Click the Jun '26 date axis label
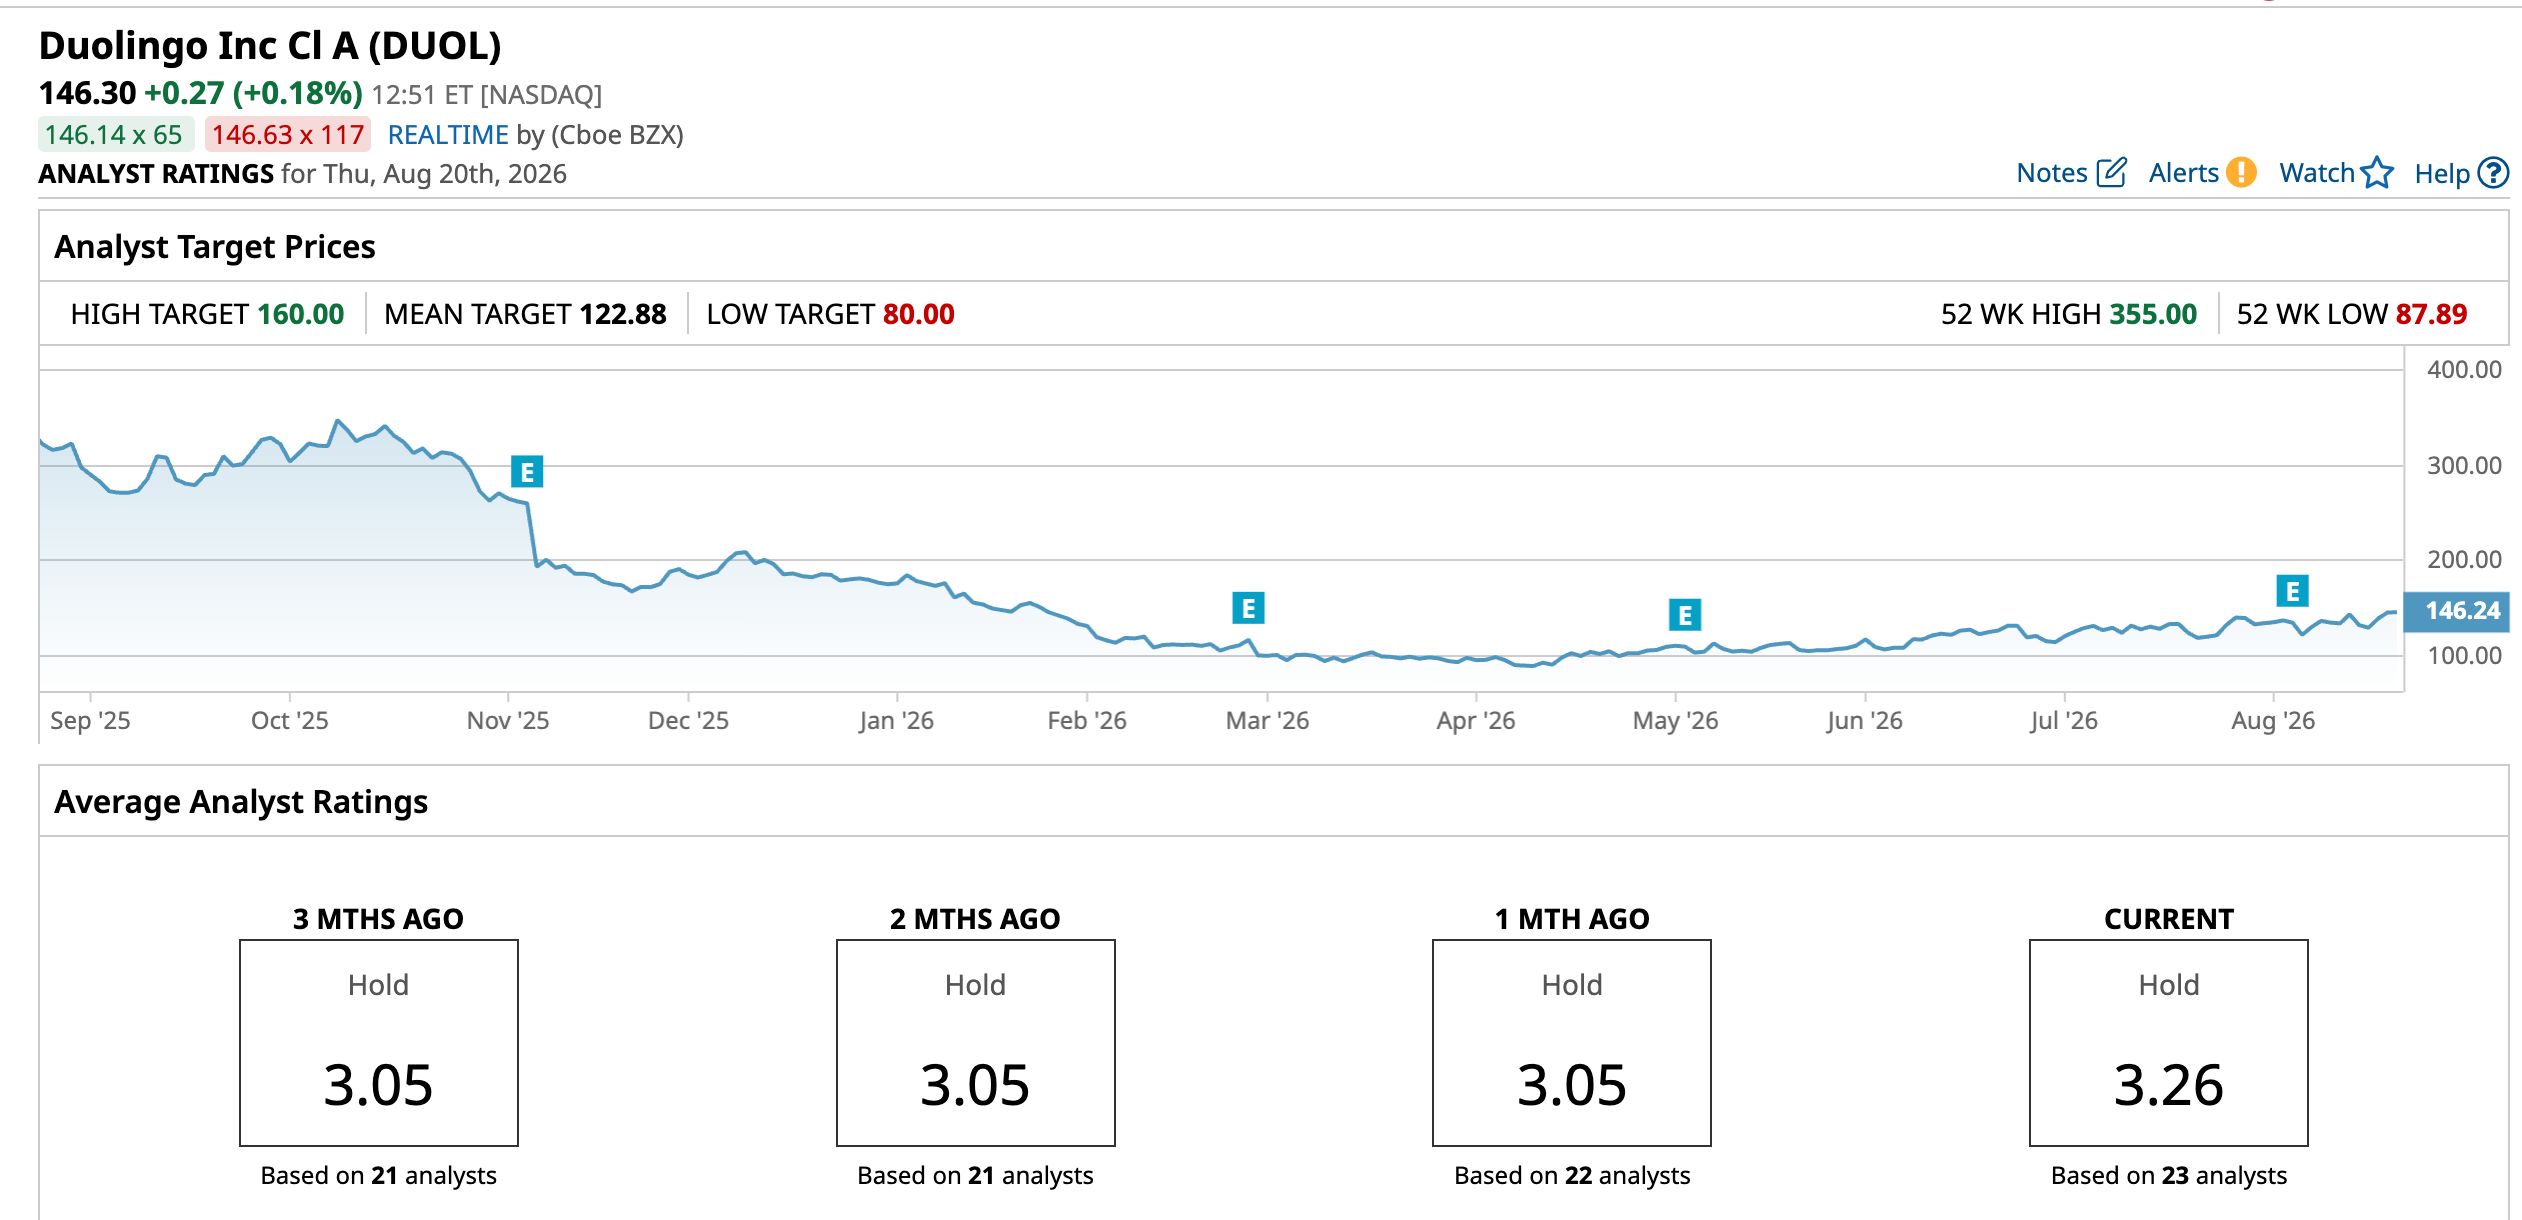Viewport: 2522px width, 1220px height. [x=1864, y=721]
